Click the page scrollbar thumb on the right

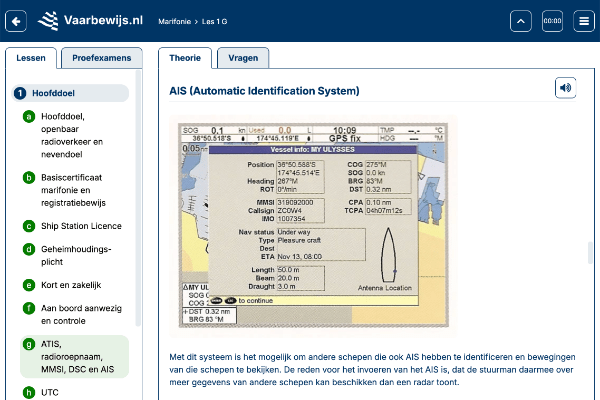pyautogui.click(x=590, y=253)
